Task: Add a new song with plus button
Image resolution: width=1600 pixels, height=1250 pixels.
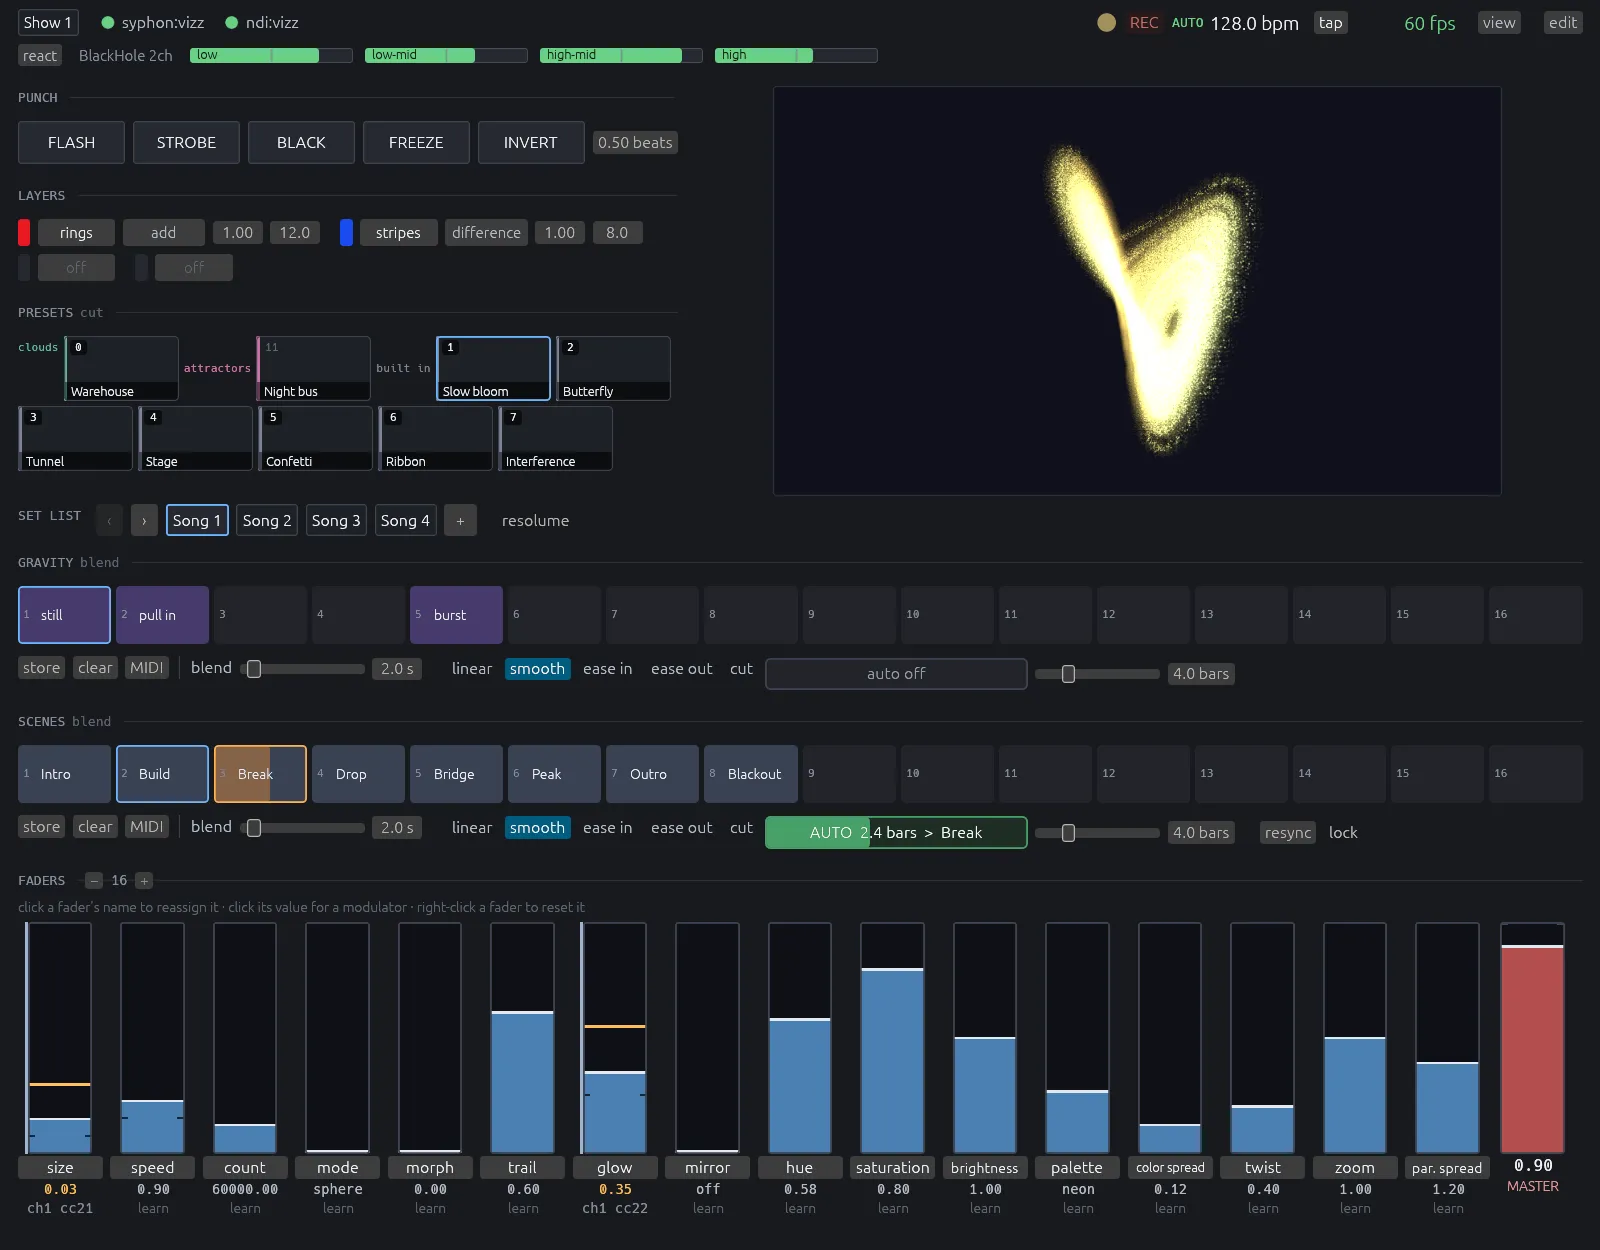Action: (460, 520)
